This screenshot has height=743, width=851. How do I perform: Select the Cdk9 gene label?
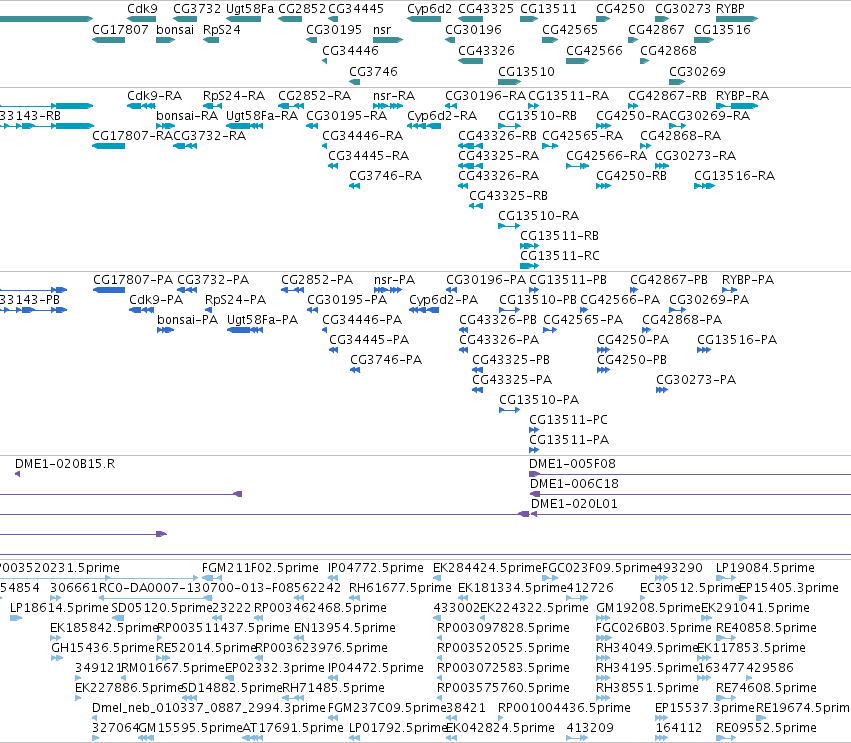(x=142, y=9)
